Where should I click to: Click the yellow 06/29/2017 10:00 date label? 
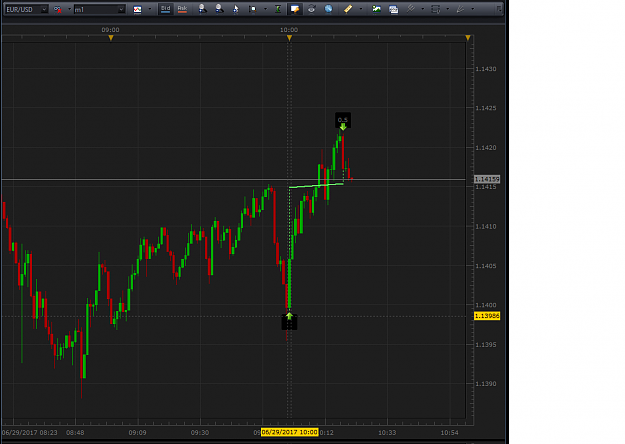click(x=289, y=432)
